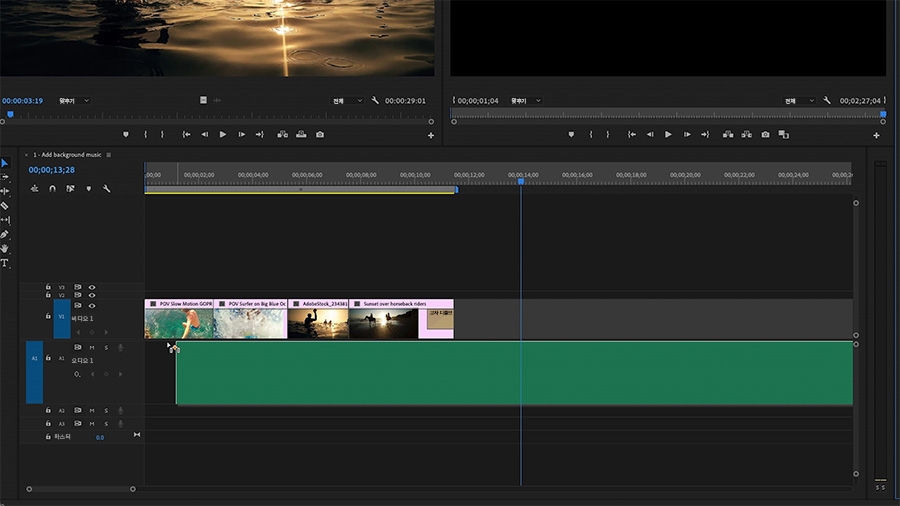This screenshot has width=900, height=506.
Task: Open Program monitor settings wrench
Action: click(x=826, y=101)
